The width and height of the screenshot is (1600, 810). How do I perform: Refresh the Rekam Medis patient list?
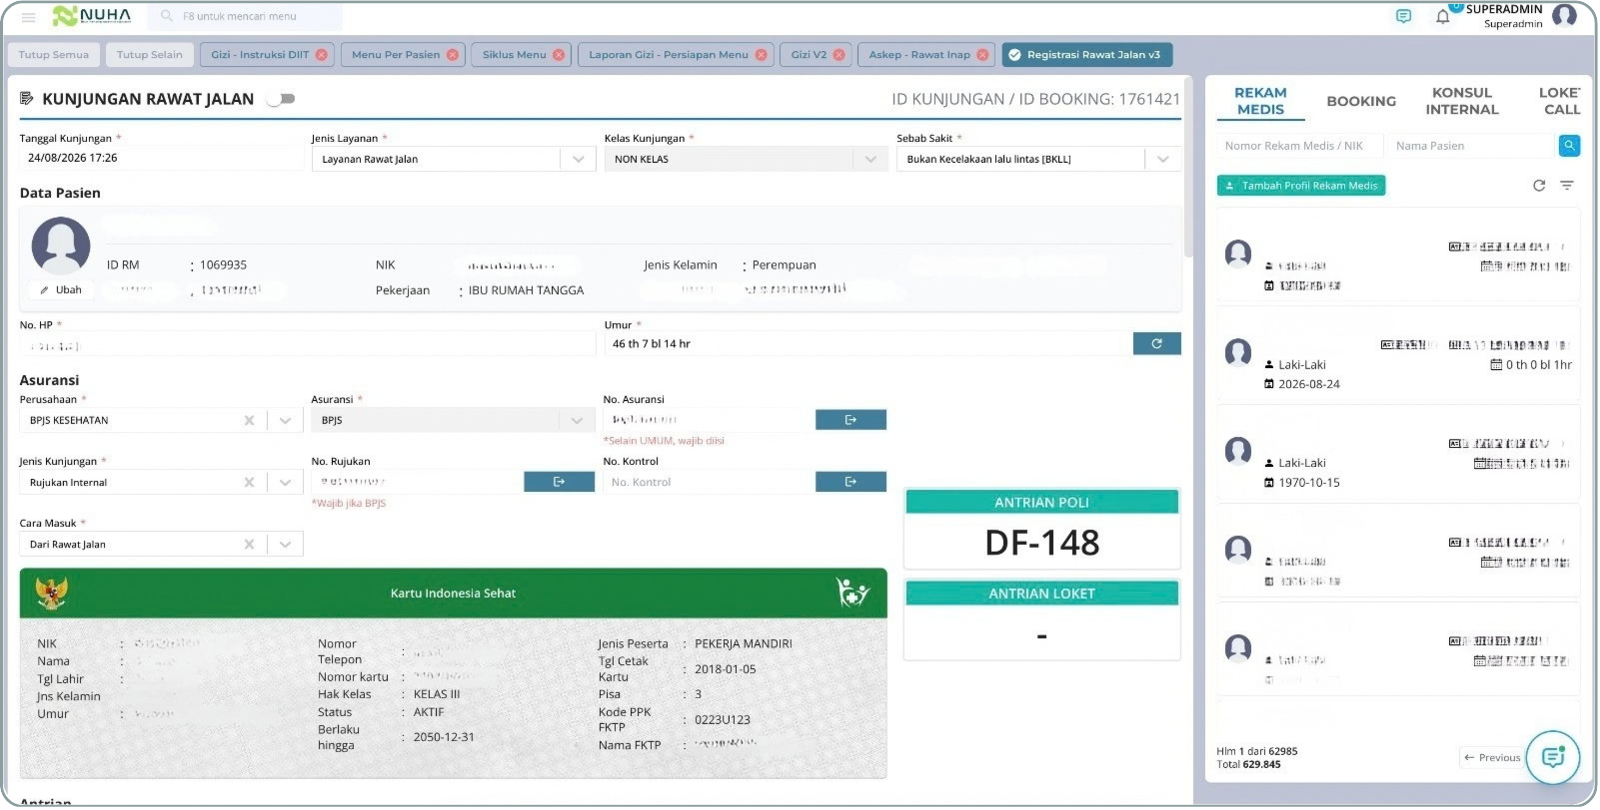pyautogui.click(x=1539, y=186)
